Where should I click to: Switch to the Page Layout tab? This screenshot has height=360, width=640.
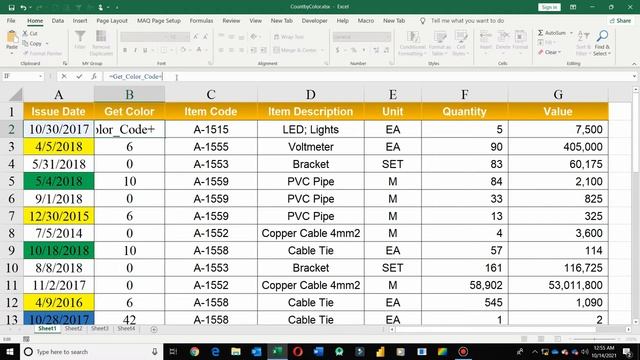tap(112, 20)
